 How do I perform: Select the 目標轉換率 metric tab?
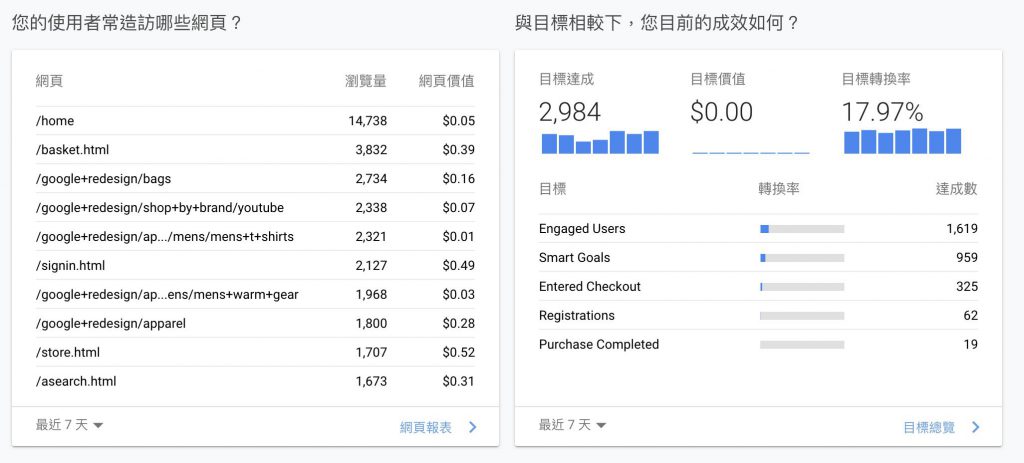(x=876, y=79)
